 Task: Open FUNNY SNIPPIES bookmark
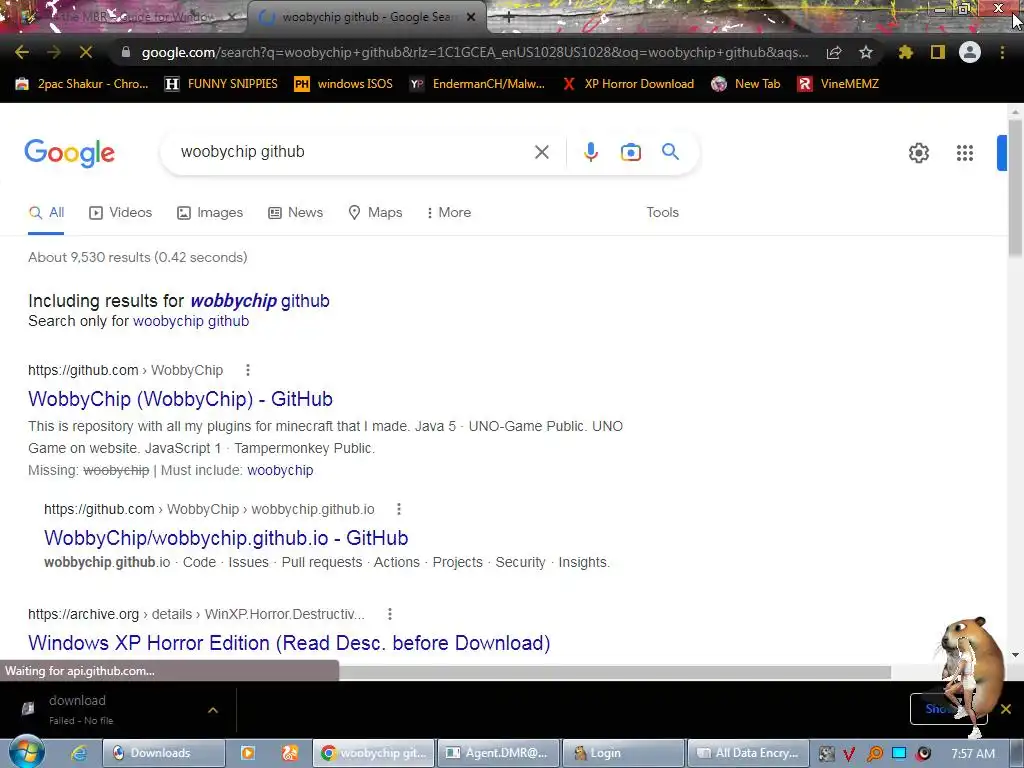point(221,84)
